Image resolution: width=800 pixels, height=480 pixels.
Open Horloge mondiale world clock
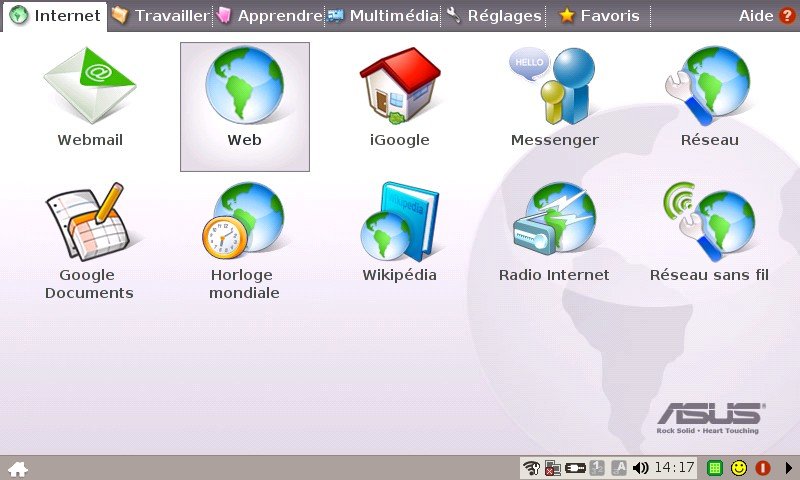coord(244,220)
